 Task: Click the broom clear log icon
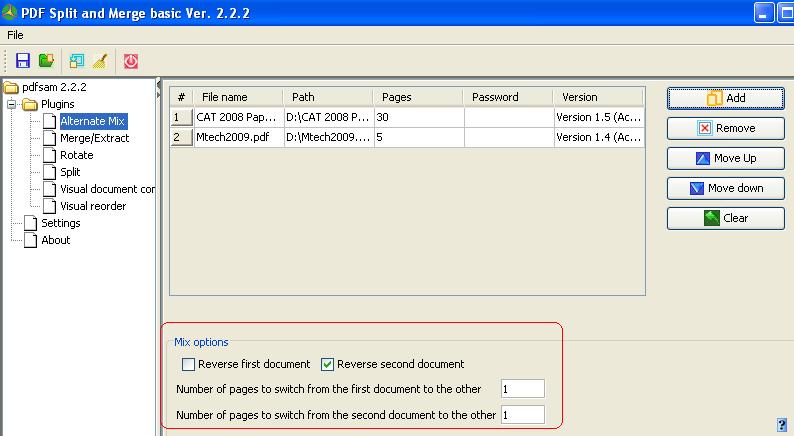pyautogui.click(x=99, y=61)
